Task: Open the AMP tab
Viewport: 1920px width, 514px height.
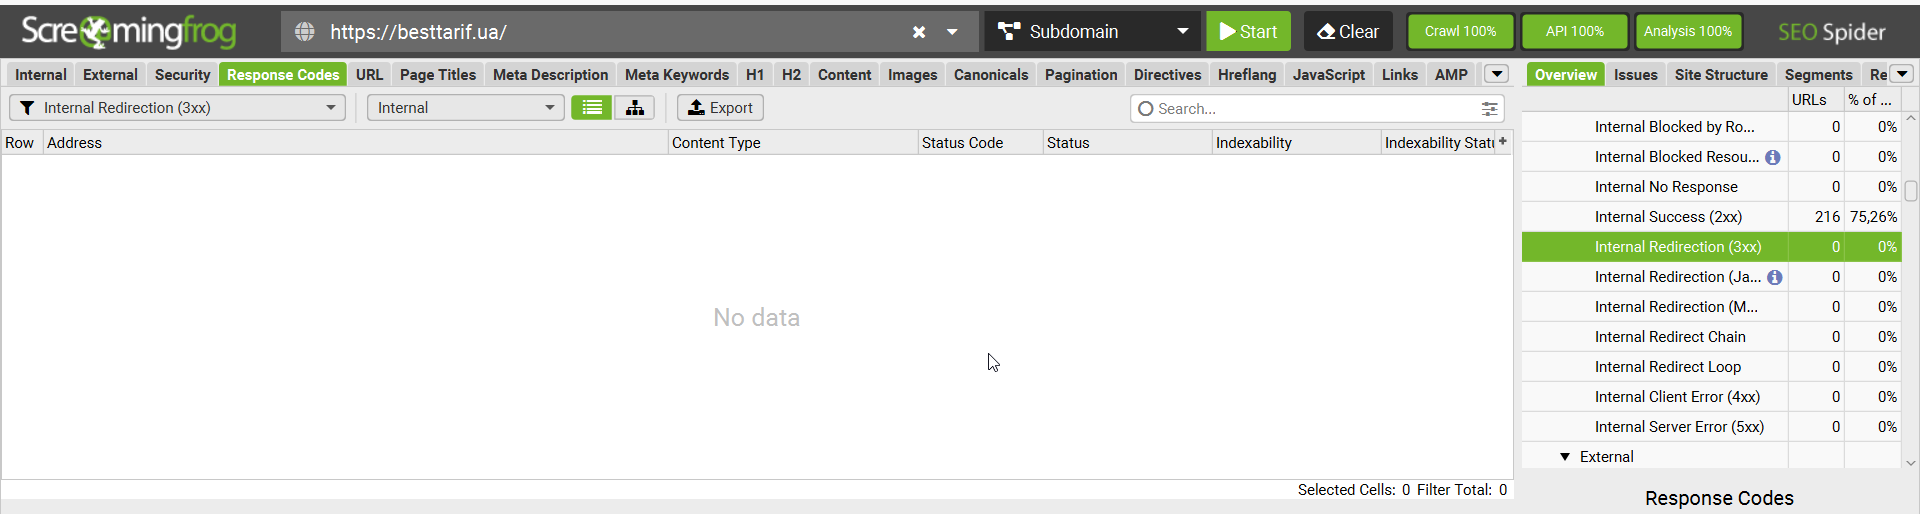Action: click(1451, 74)
